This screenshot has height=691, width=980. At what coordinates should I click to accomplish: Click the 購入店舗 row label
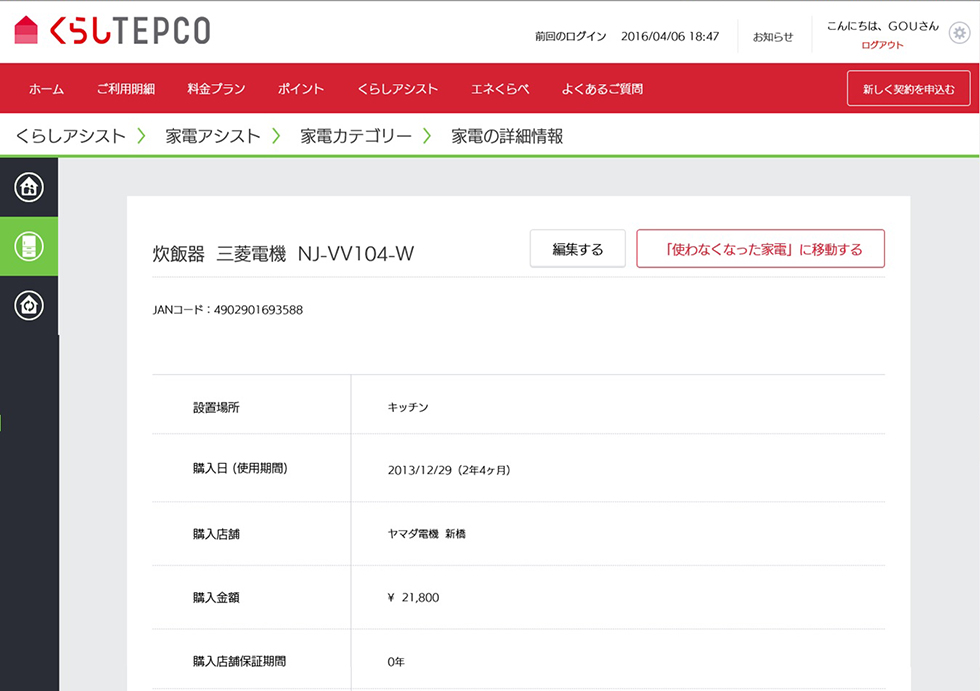[216, 534]
